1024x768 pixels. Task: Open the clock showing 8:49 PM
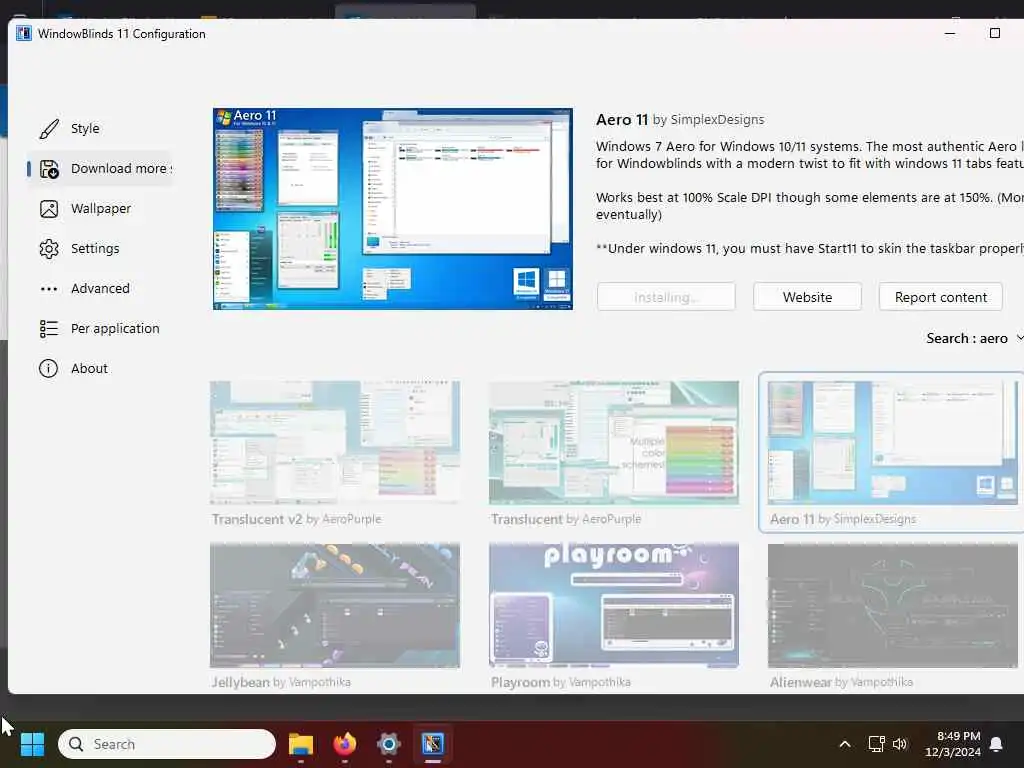953,744
